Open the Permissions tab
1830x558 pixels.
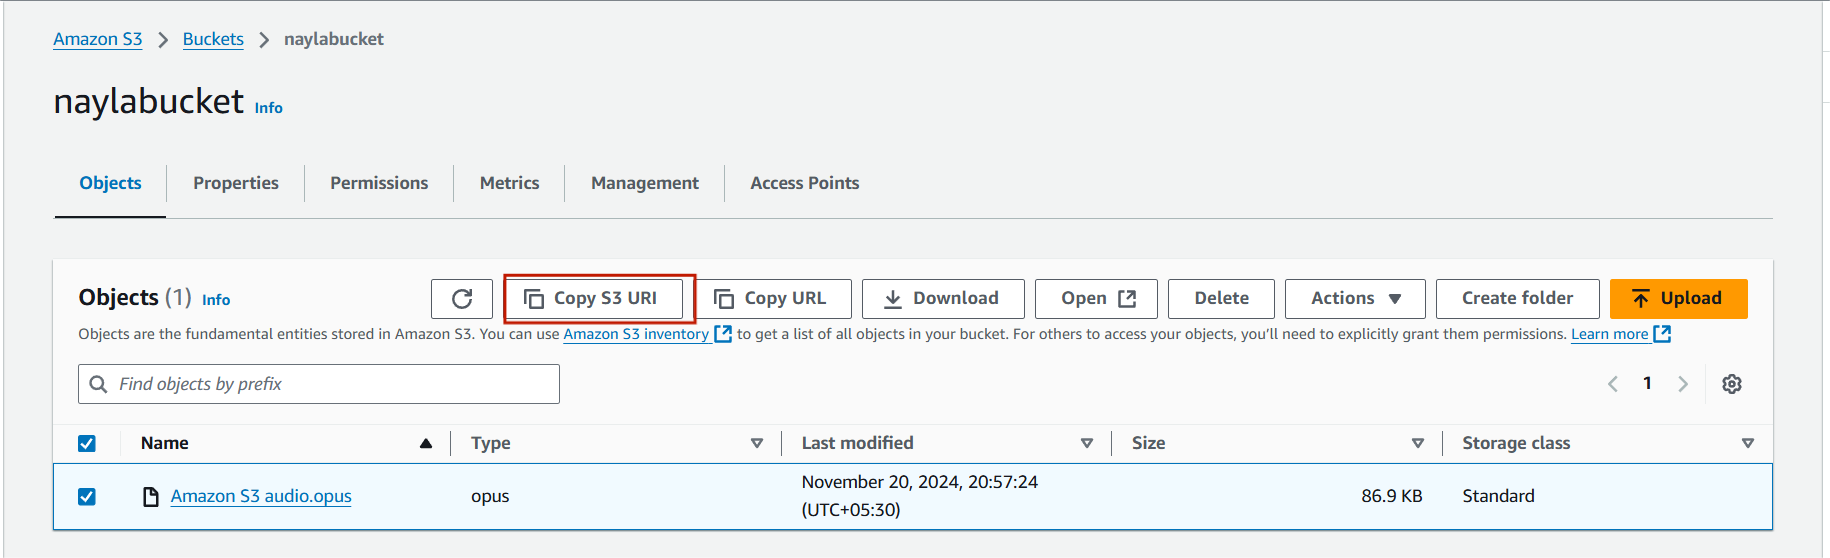pyautogui.click(x=379, y=183)
